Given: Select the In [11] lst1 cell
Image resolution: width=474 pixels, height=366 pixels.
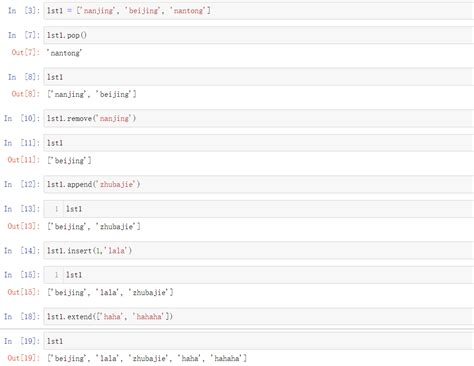Looking at the screenshot, I should point(258,143).
